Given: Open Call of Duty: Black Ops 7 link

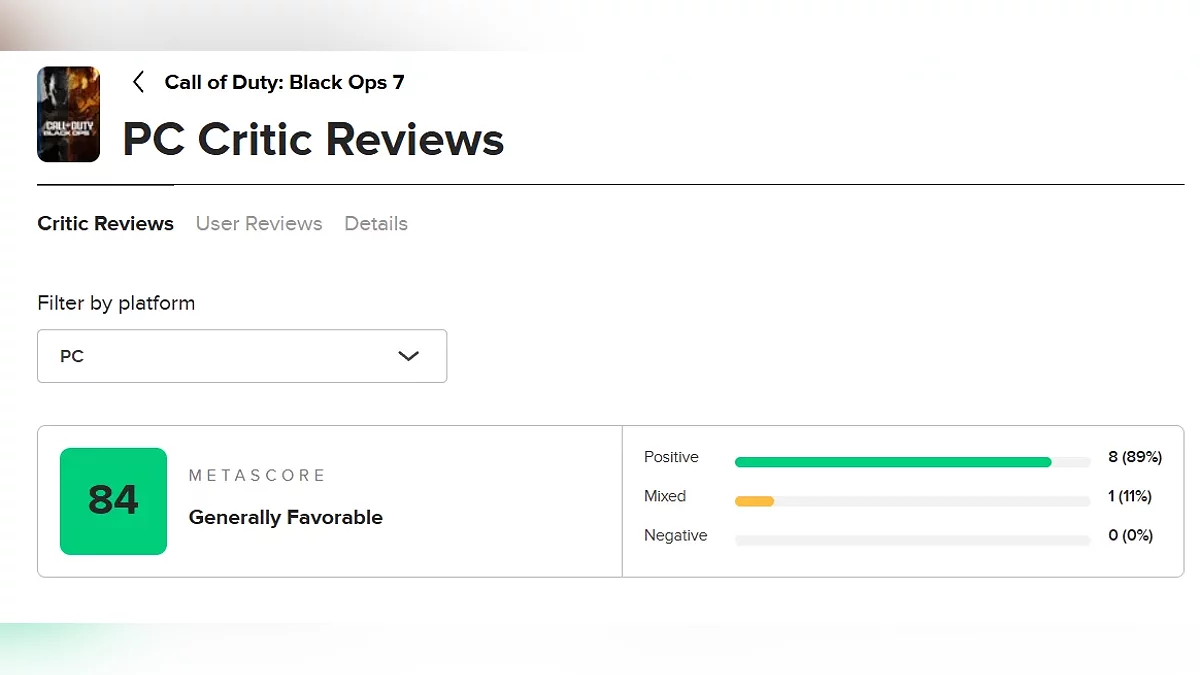Looking at the screenshot, I should [x=284, y=82].
